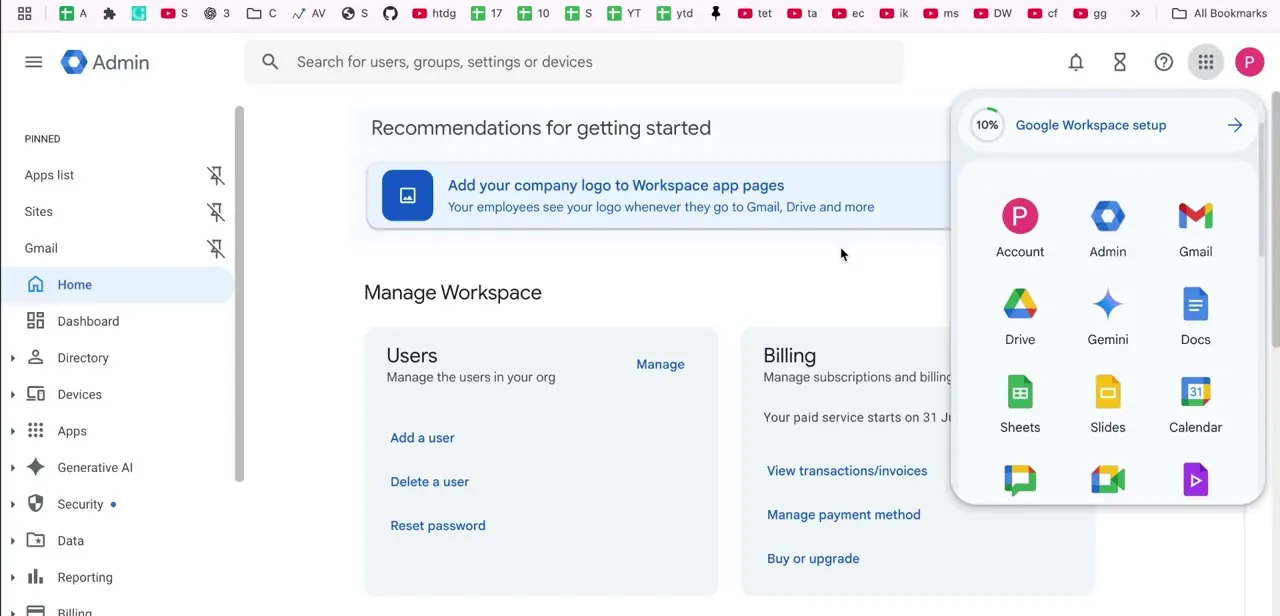The height and width of the screenshot is (616, 1280).
Task: Expand the Security section
Action: pos(13,504)
